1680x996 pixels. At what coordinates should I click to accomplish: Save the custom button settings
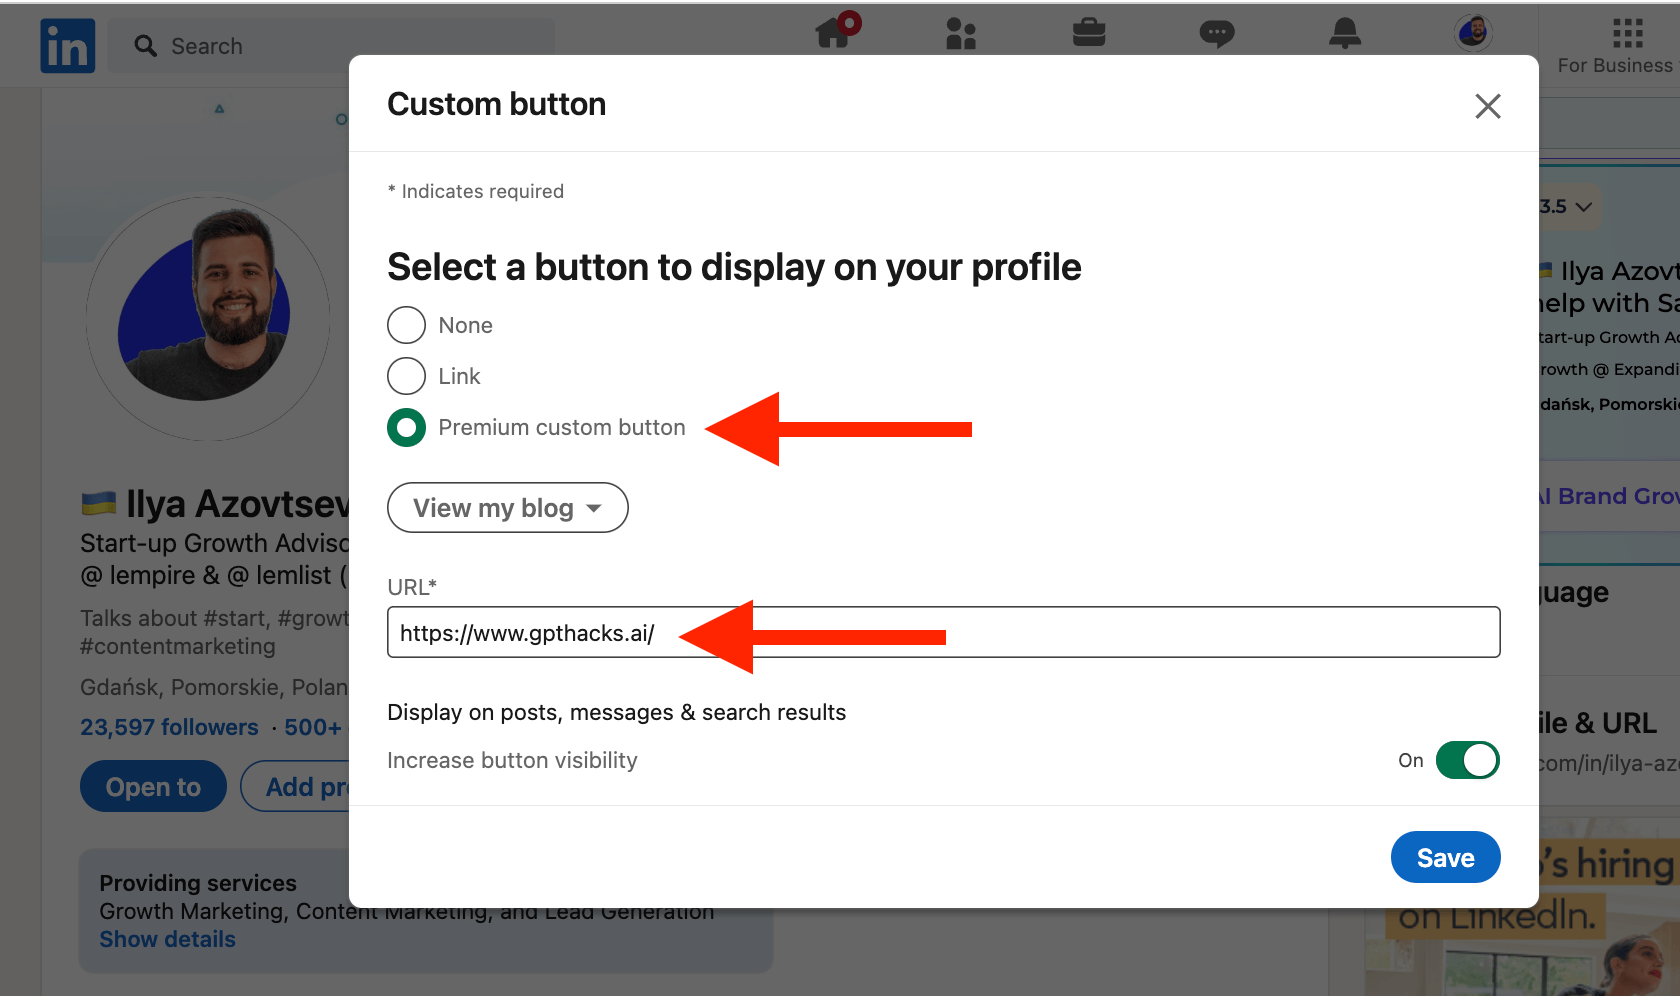(1445, 857)
